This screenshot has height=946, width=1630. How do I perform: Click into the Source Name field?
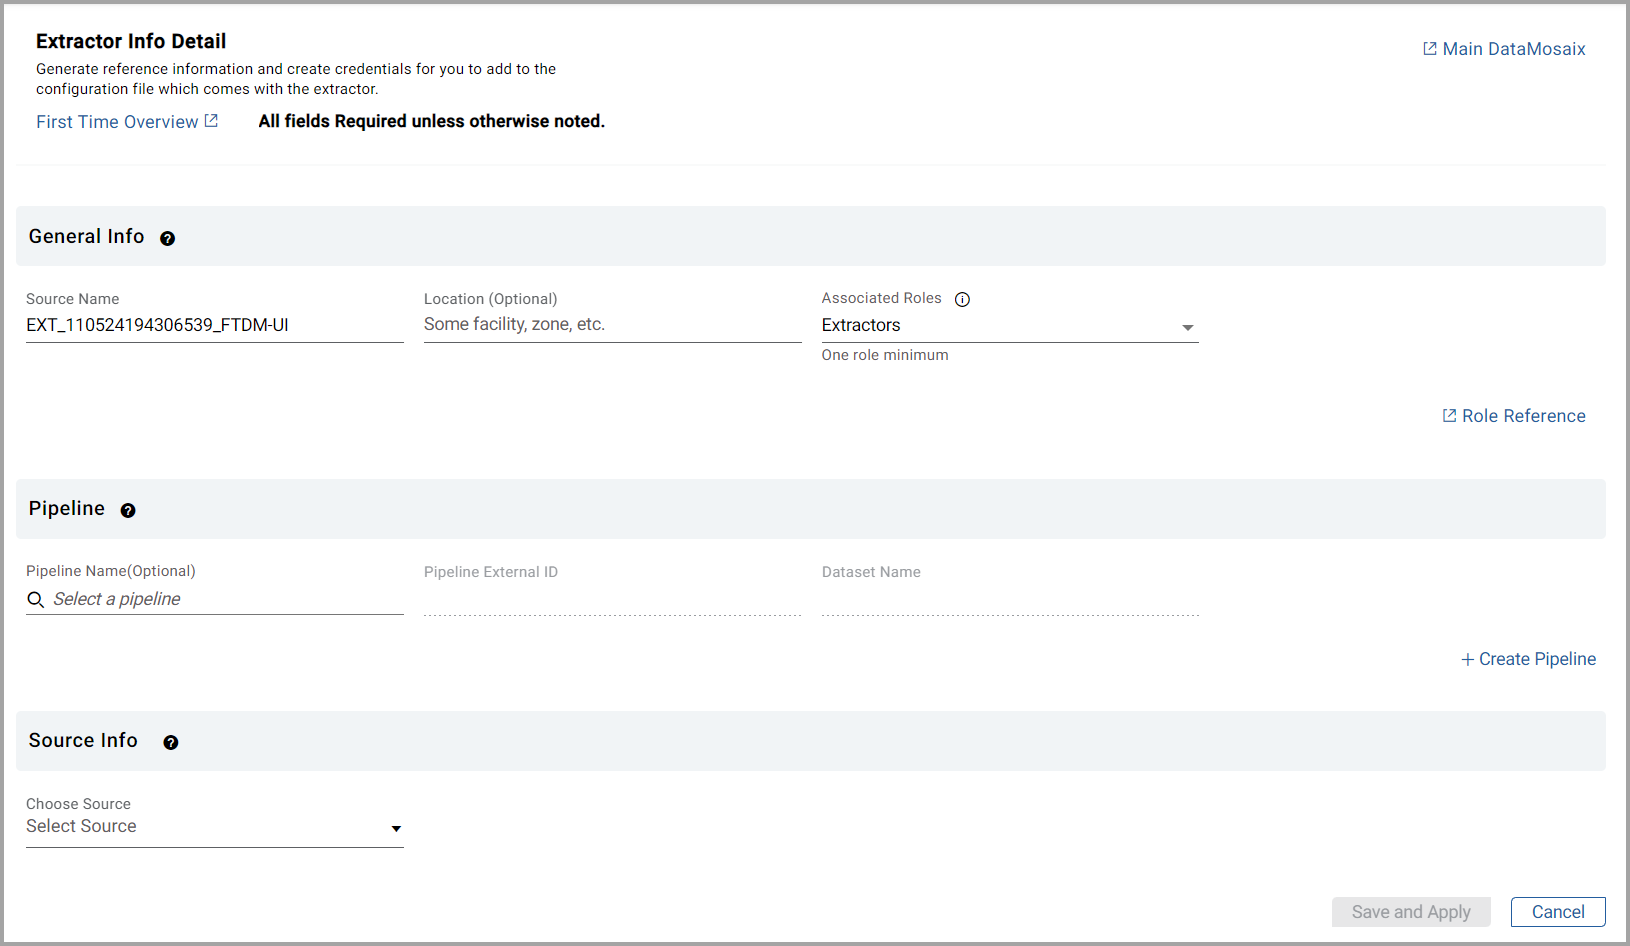(x=214, y=325)
